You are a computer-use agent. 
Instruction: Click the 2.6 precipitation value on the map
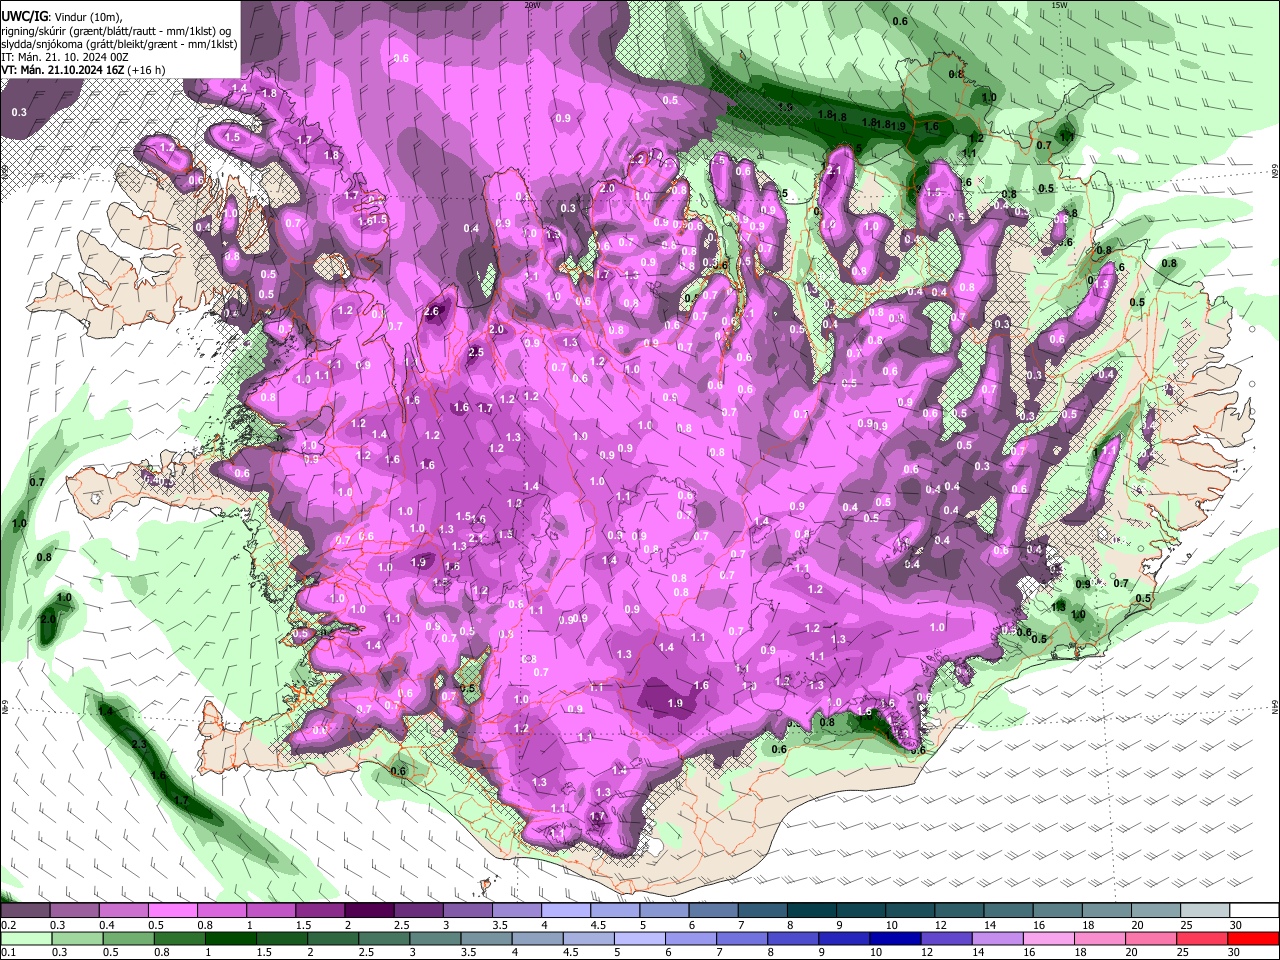pos(431,311)
